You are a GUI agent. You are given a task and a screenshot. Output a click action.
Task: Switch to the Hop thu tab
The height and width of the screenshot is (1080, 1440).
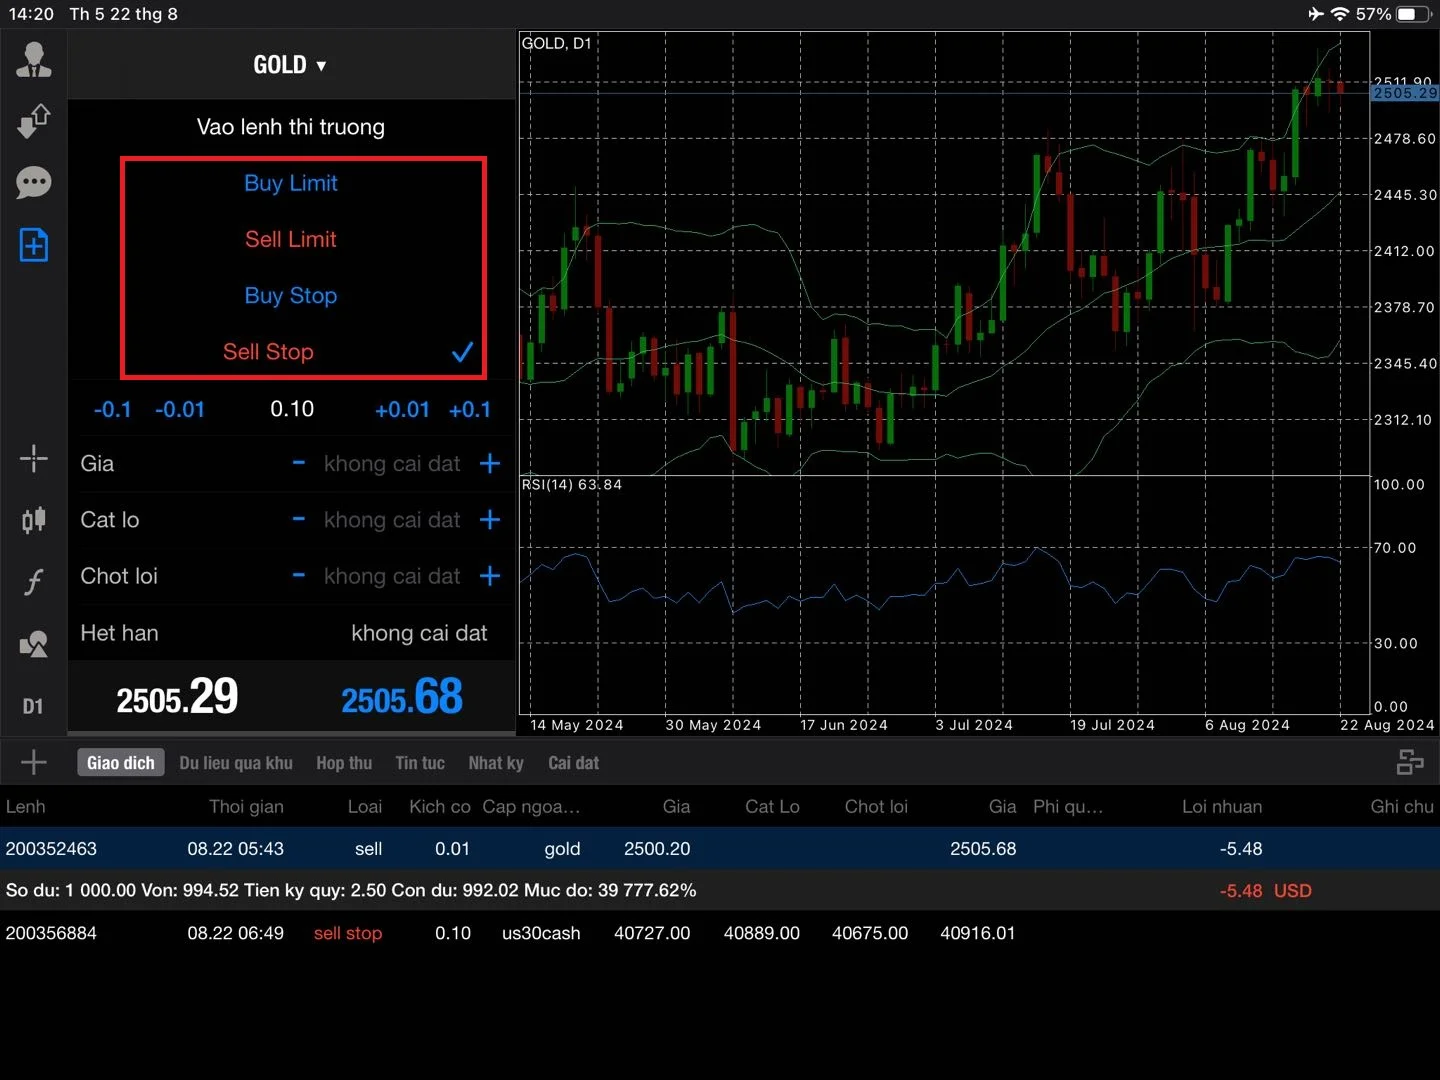(x=344, y=763)
